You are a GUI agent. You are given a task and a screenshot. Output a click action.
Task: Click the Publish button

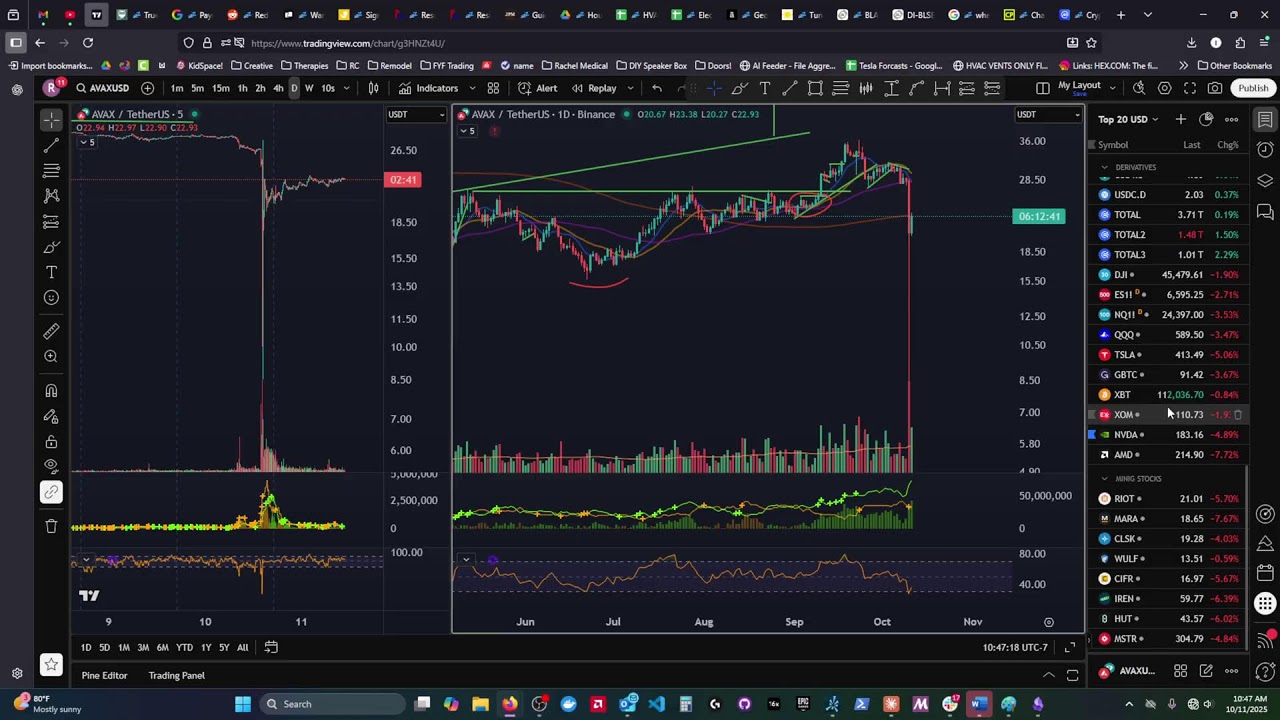click(1253, 88)
